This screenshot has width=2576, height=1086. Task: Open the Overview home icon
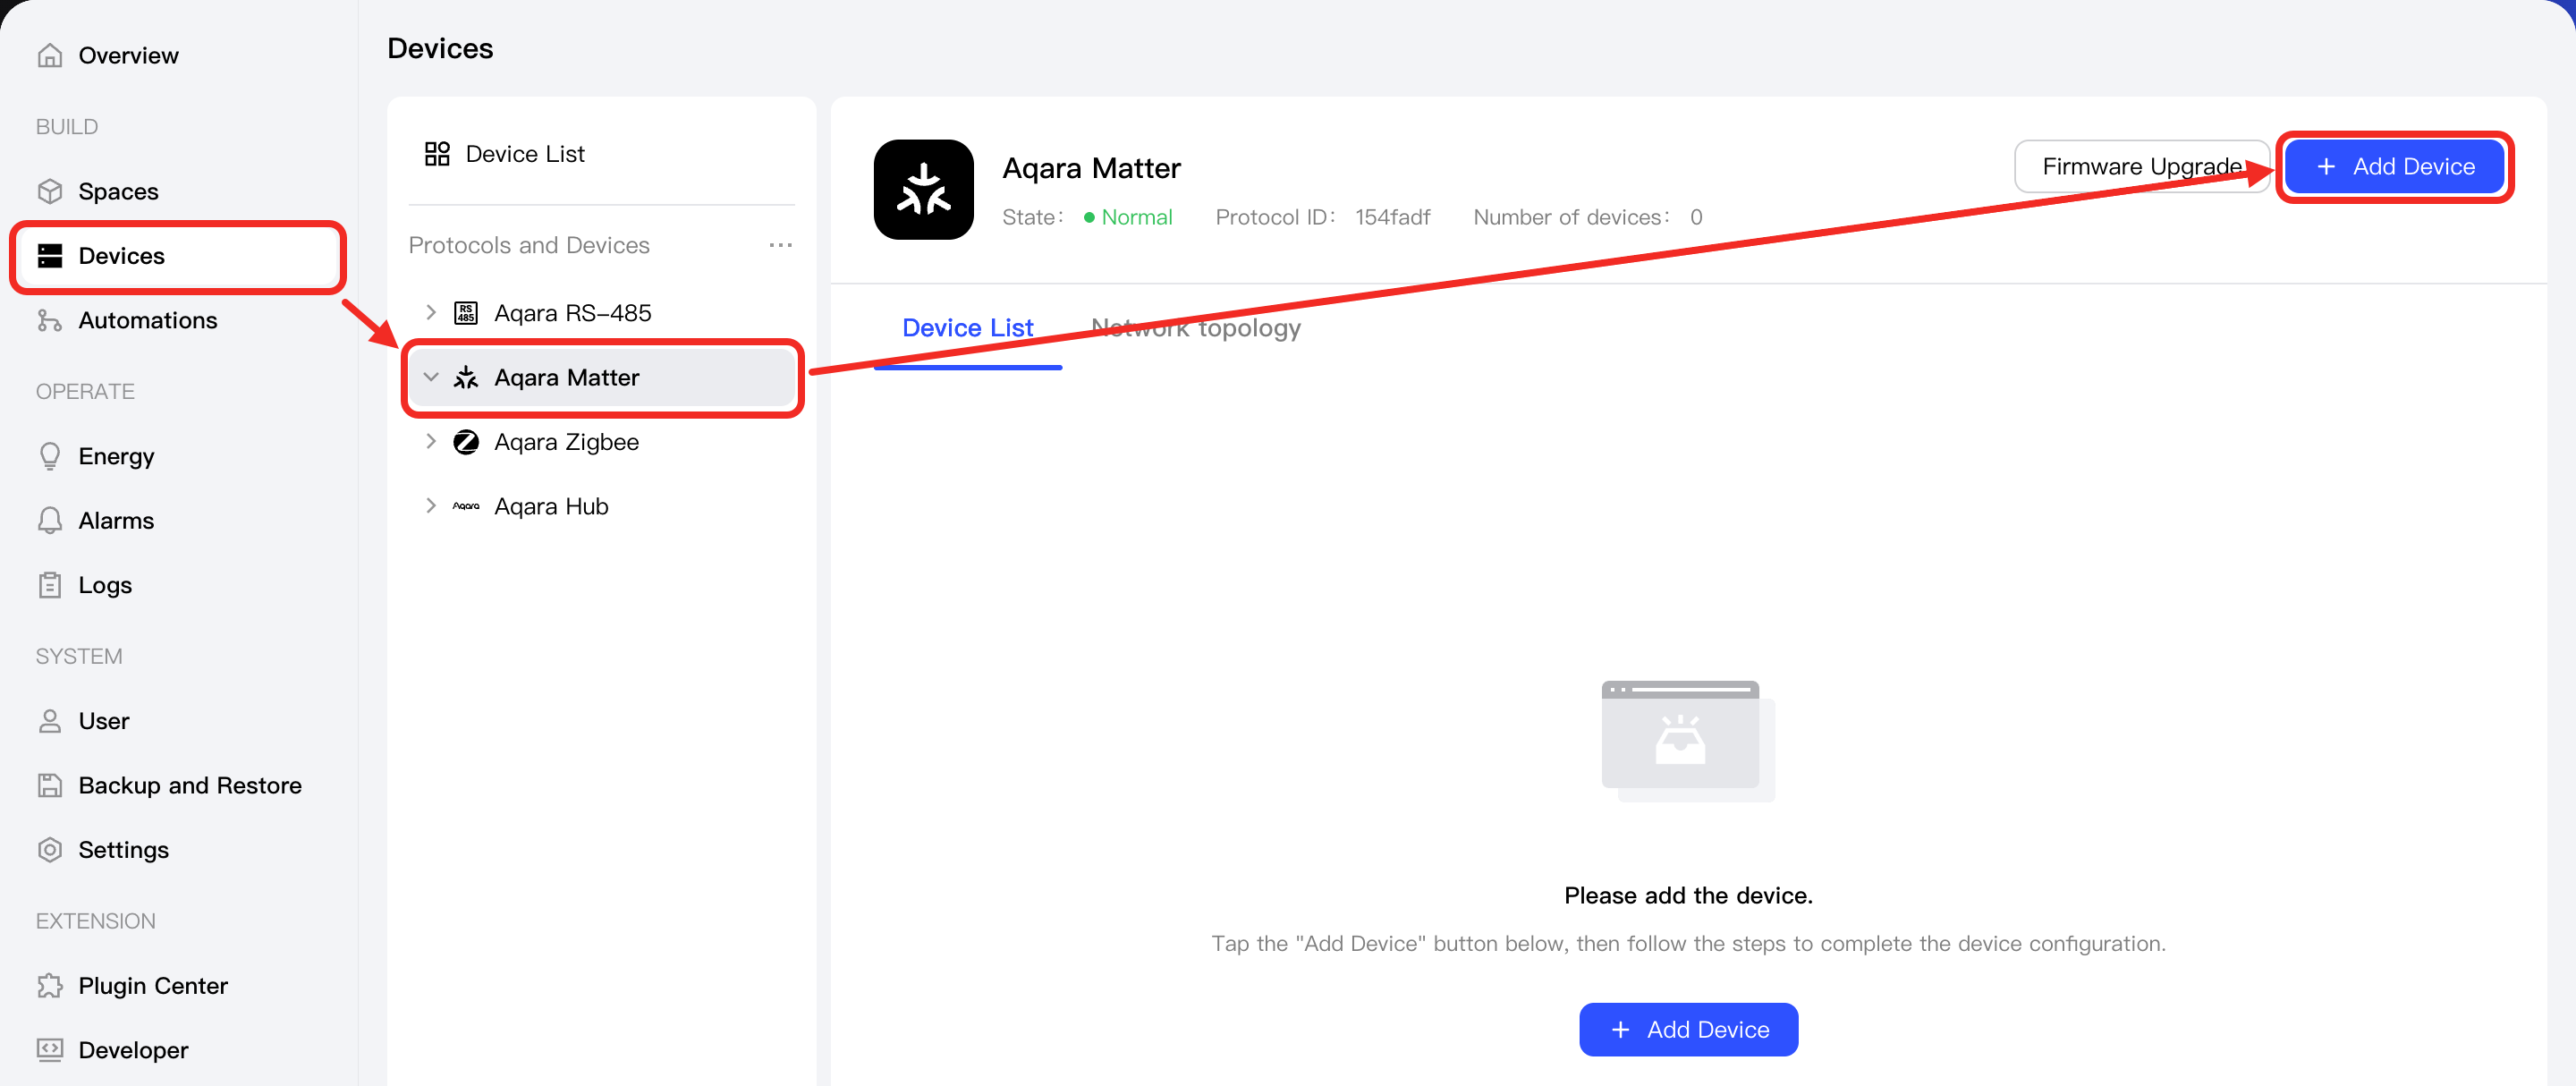click(x=49, y=55)
